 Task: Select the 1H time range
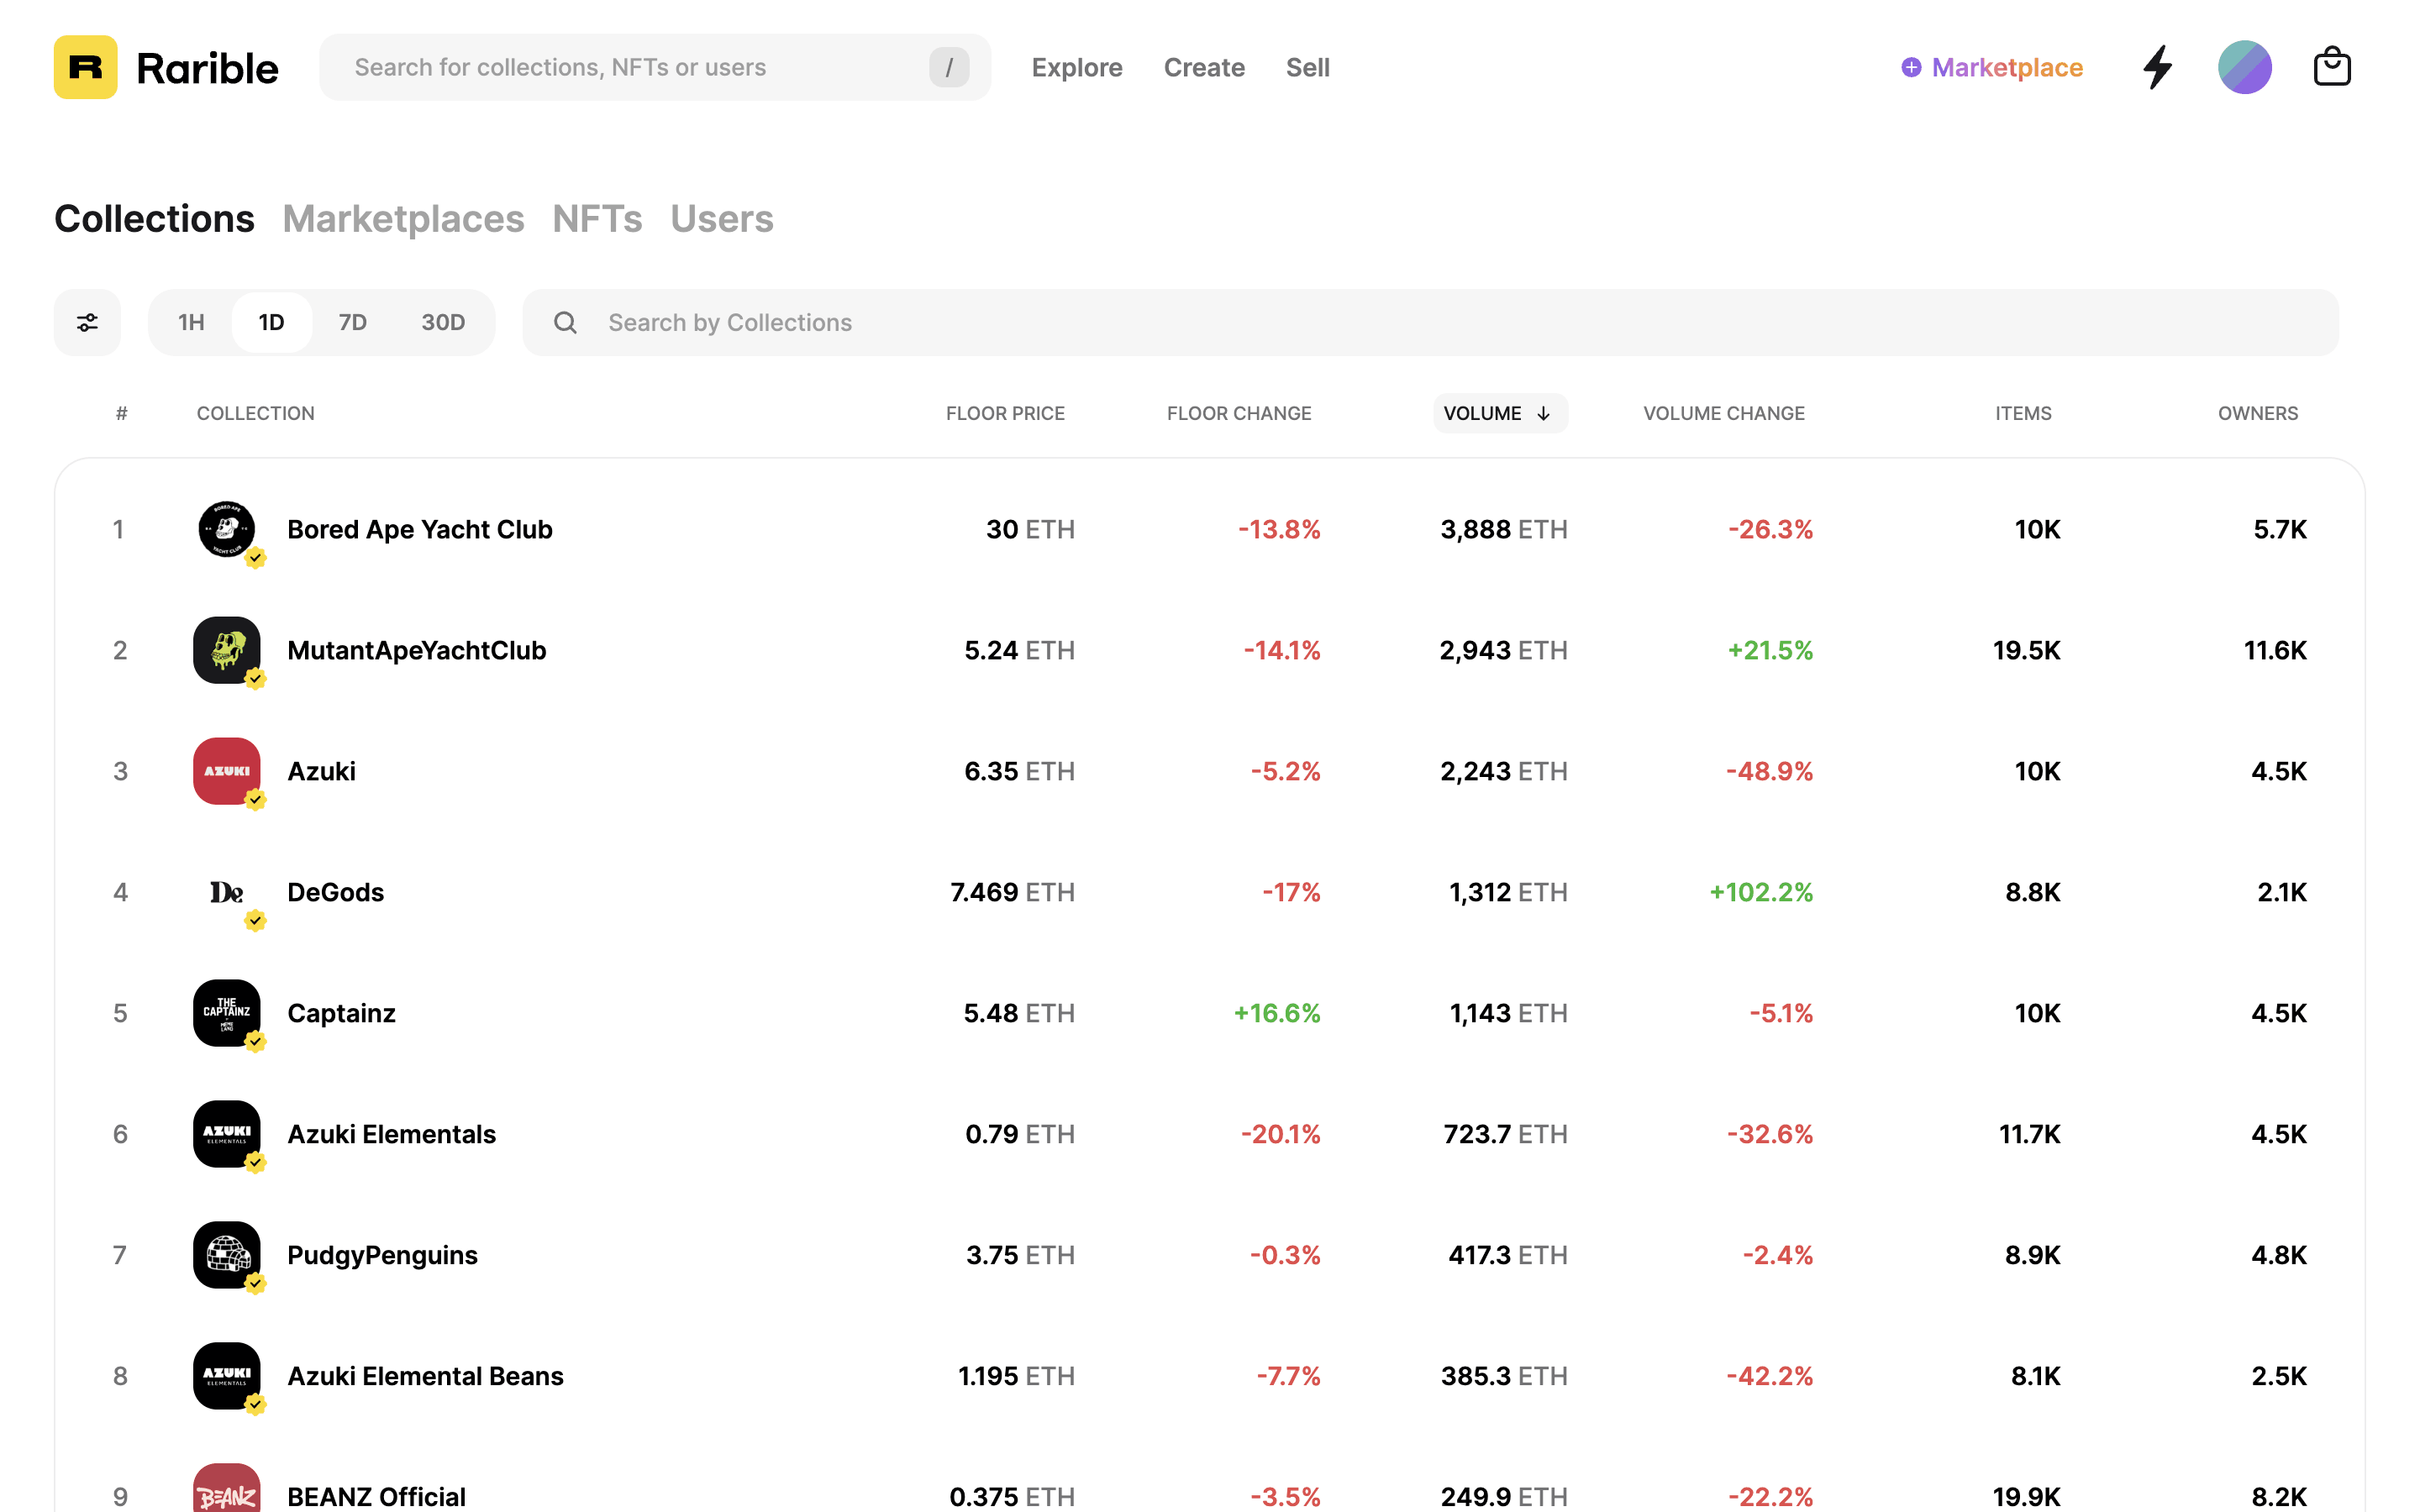point(191,322)
